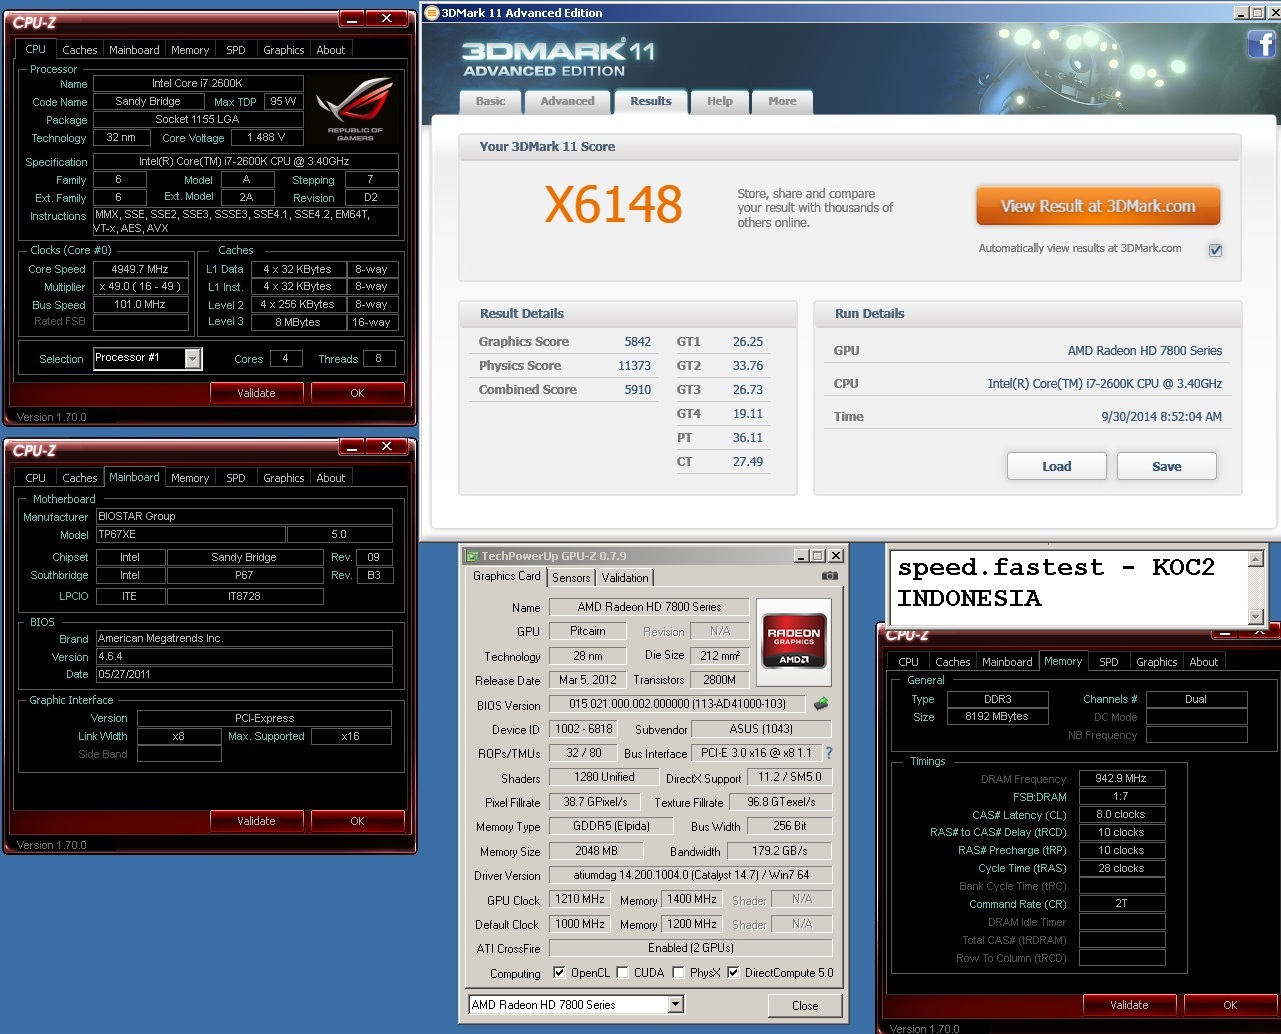Switch to the Advanced tab in 3DMark
Viewport: 1281px width, 1034px height.
[x=567, y=101]
